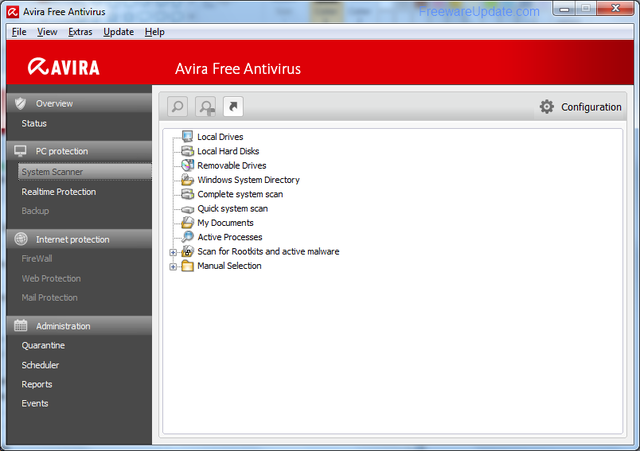Open Realtime Protection section
Screen dimensions: 640x451
[x=59, y=192]
